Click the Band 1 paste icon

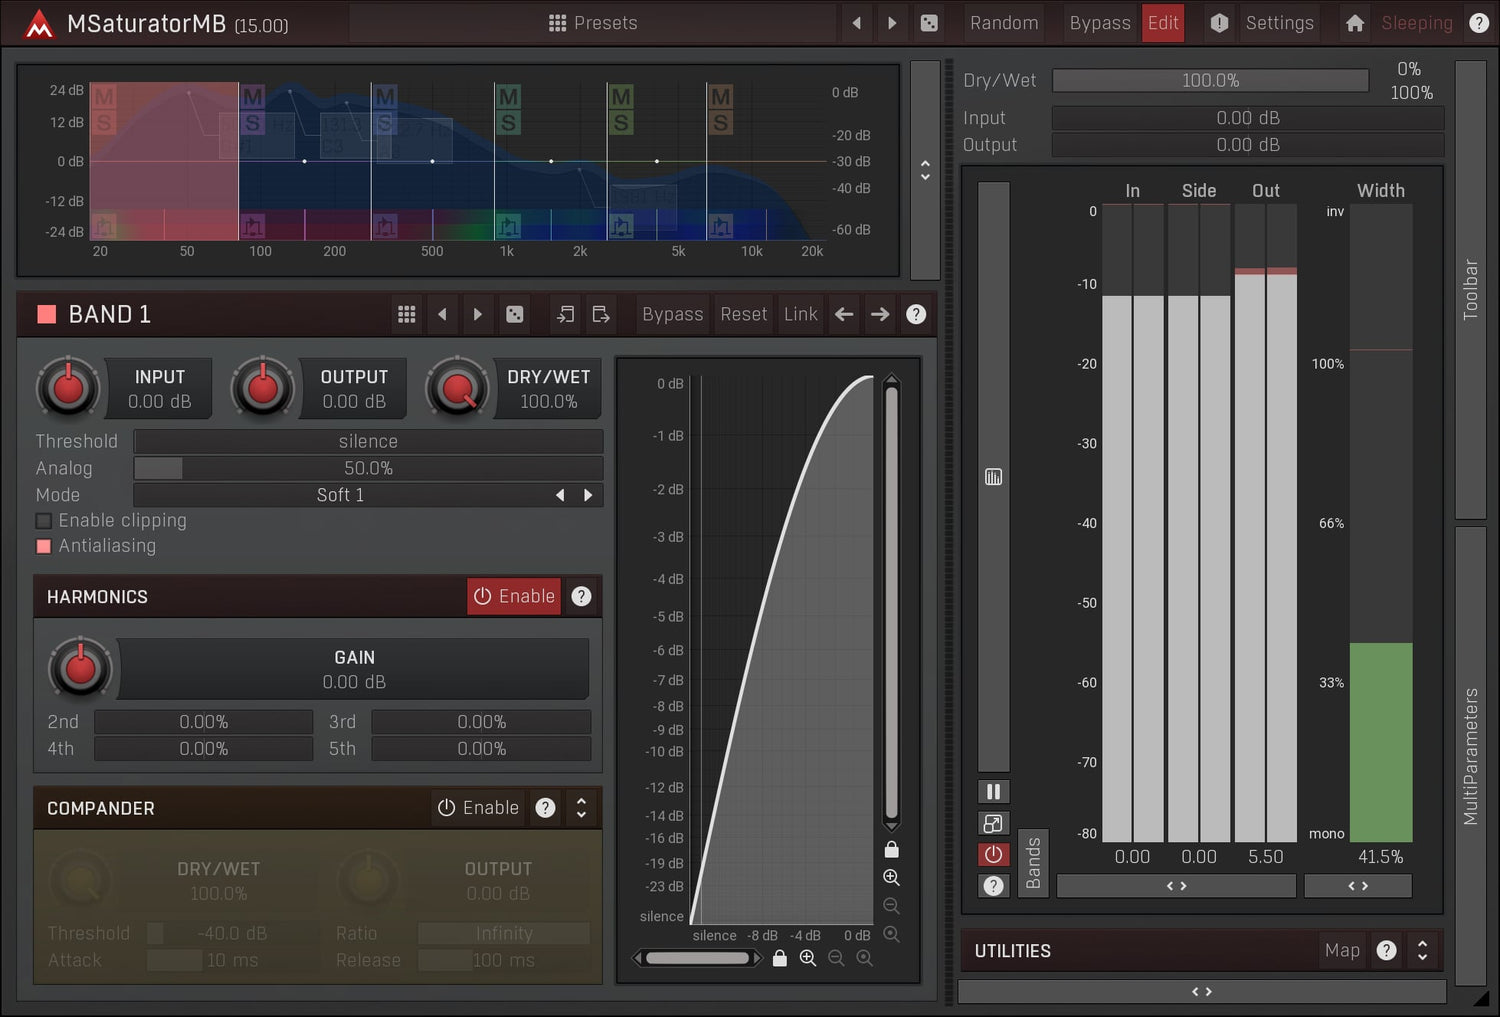pyautogui.click(x=601, y=315)
